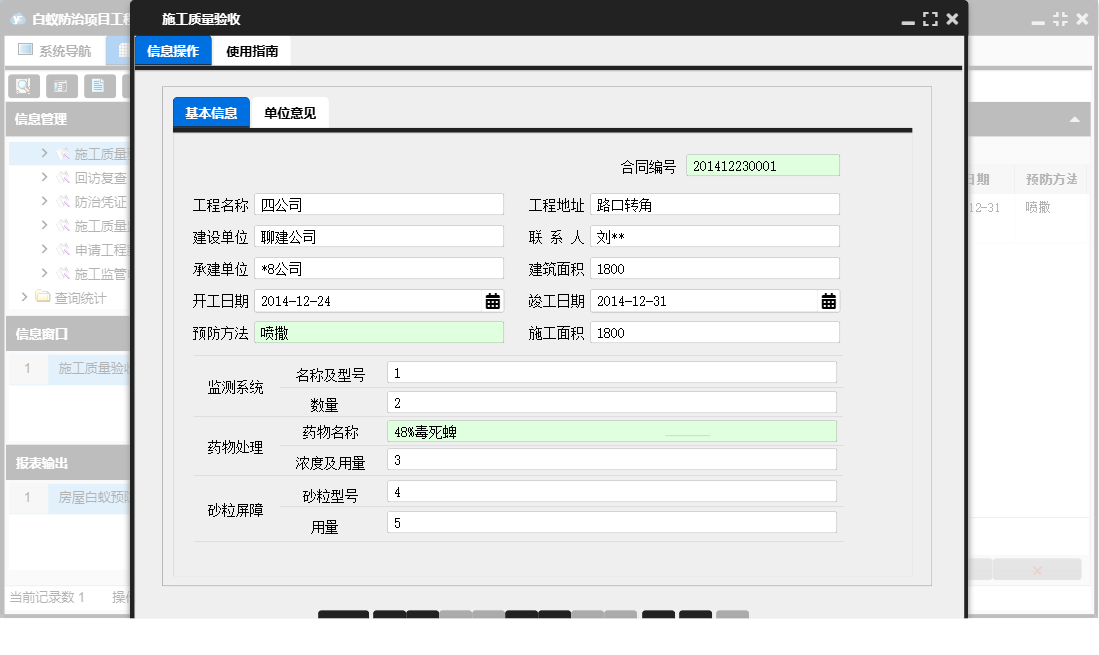
Task: Click the form-view toolbar icon in background window
Action: pyautogui.click(x=62, y=86)
